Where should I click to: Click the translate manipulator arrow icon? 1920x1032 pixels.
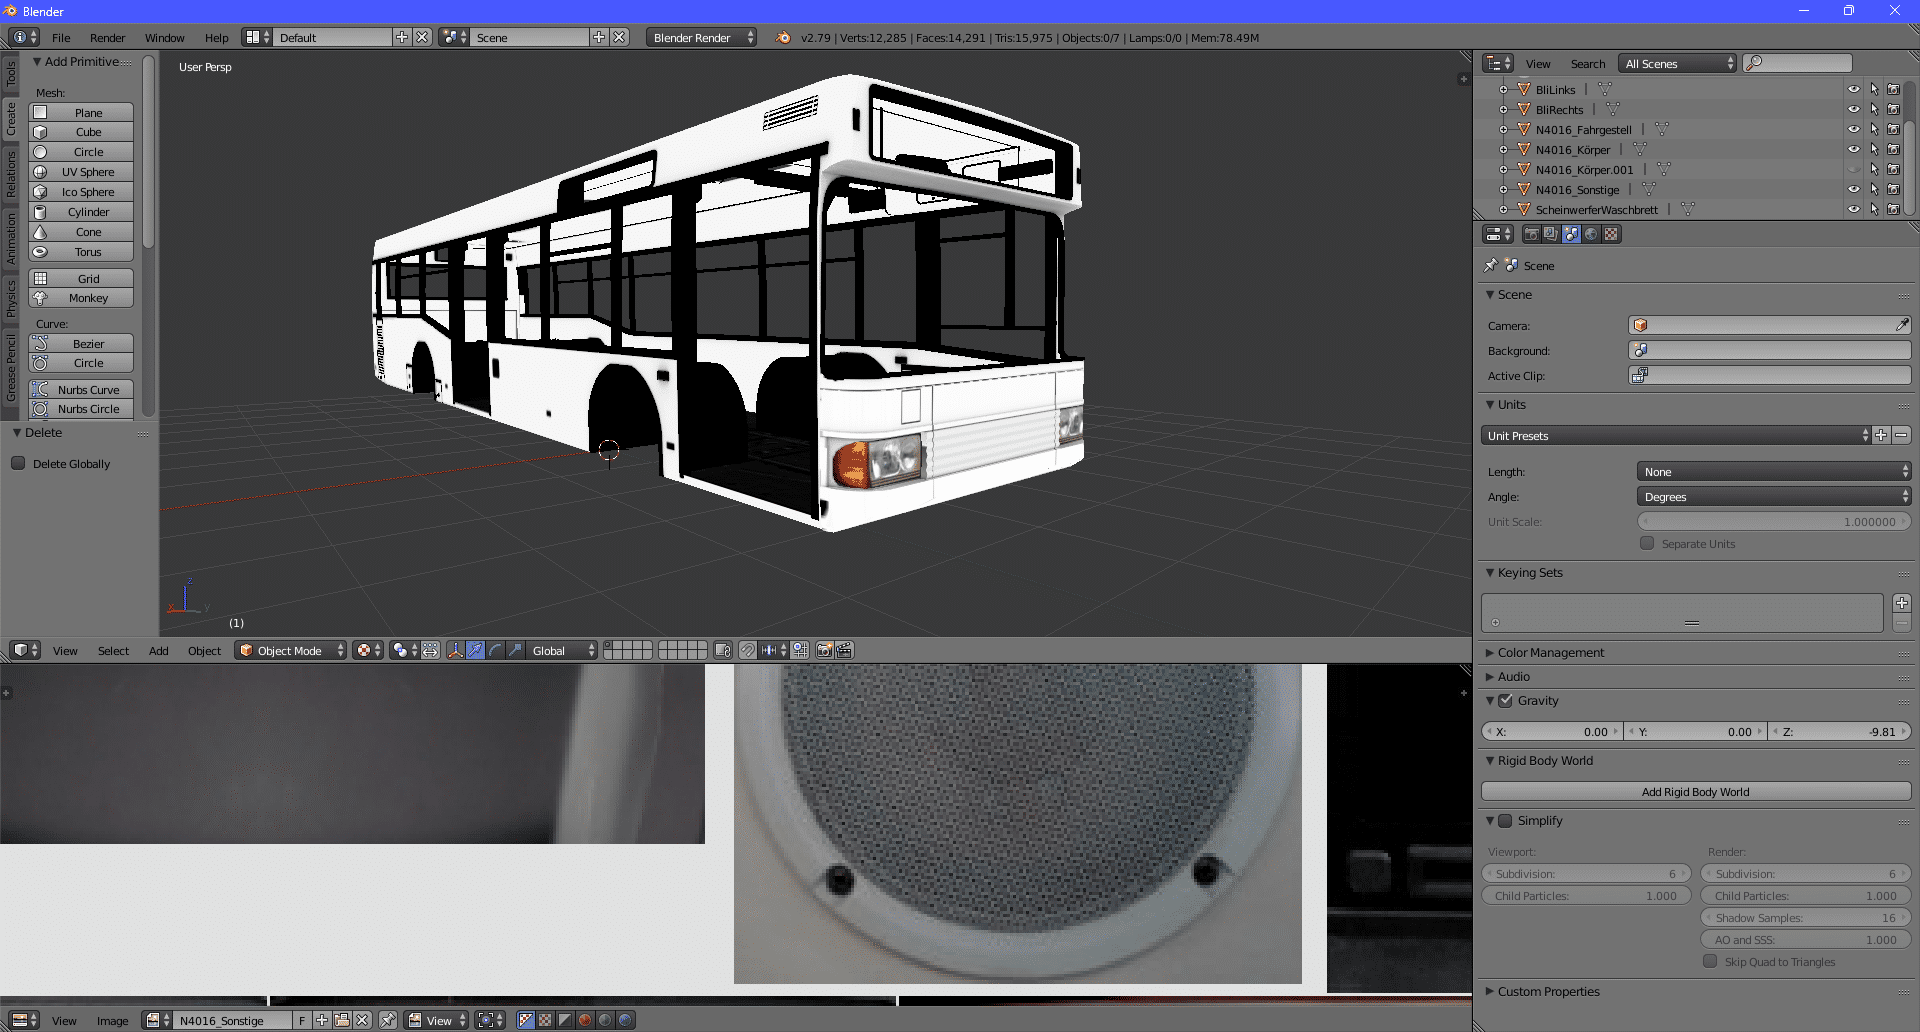click(475, 650)
